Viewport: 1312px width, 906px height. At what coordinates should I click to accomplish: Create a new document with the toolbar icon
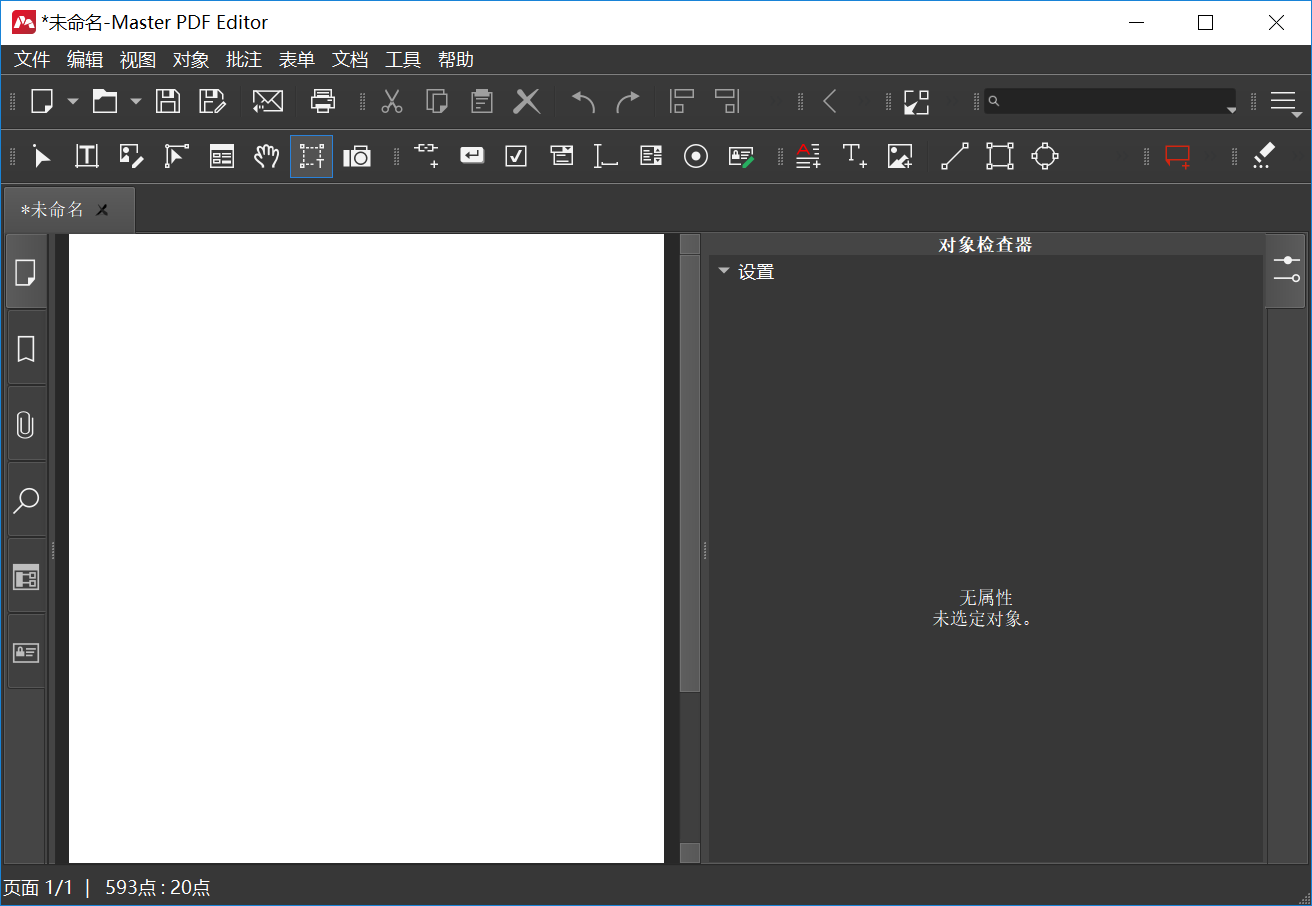(x=41, y=101)
